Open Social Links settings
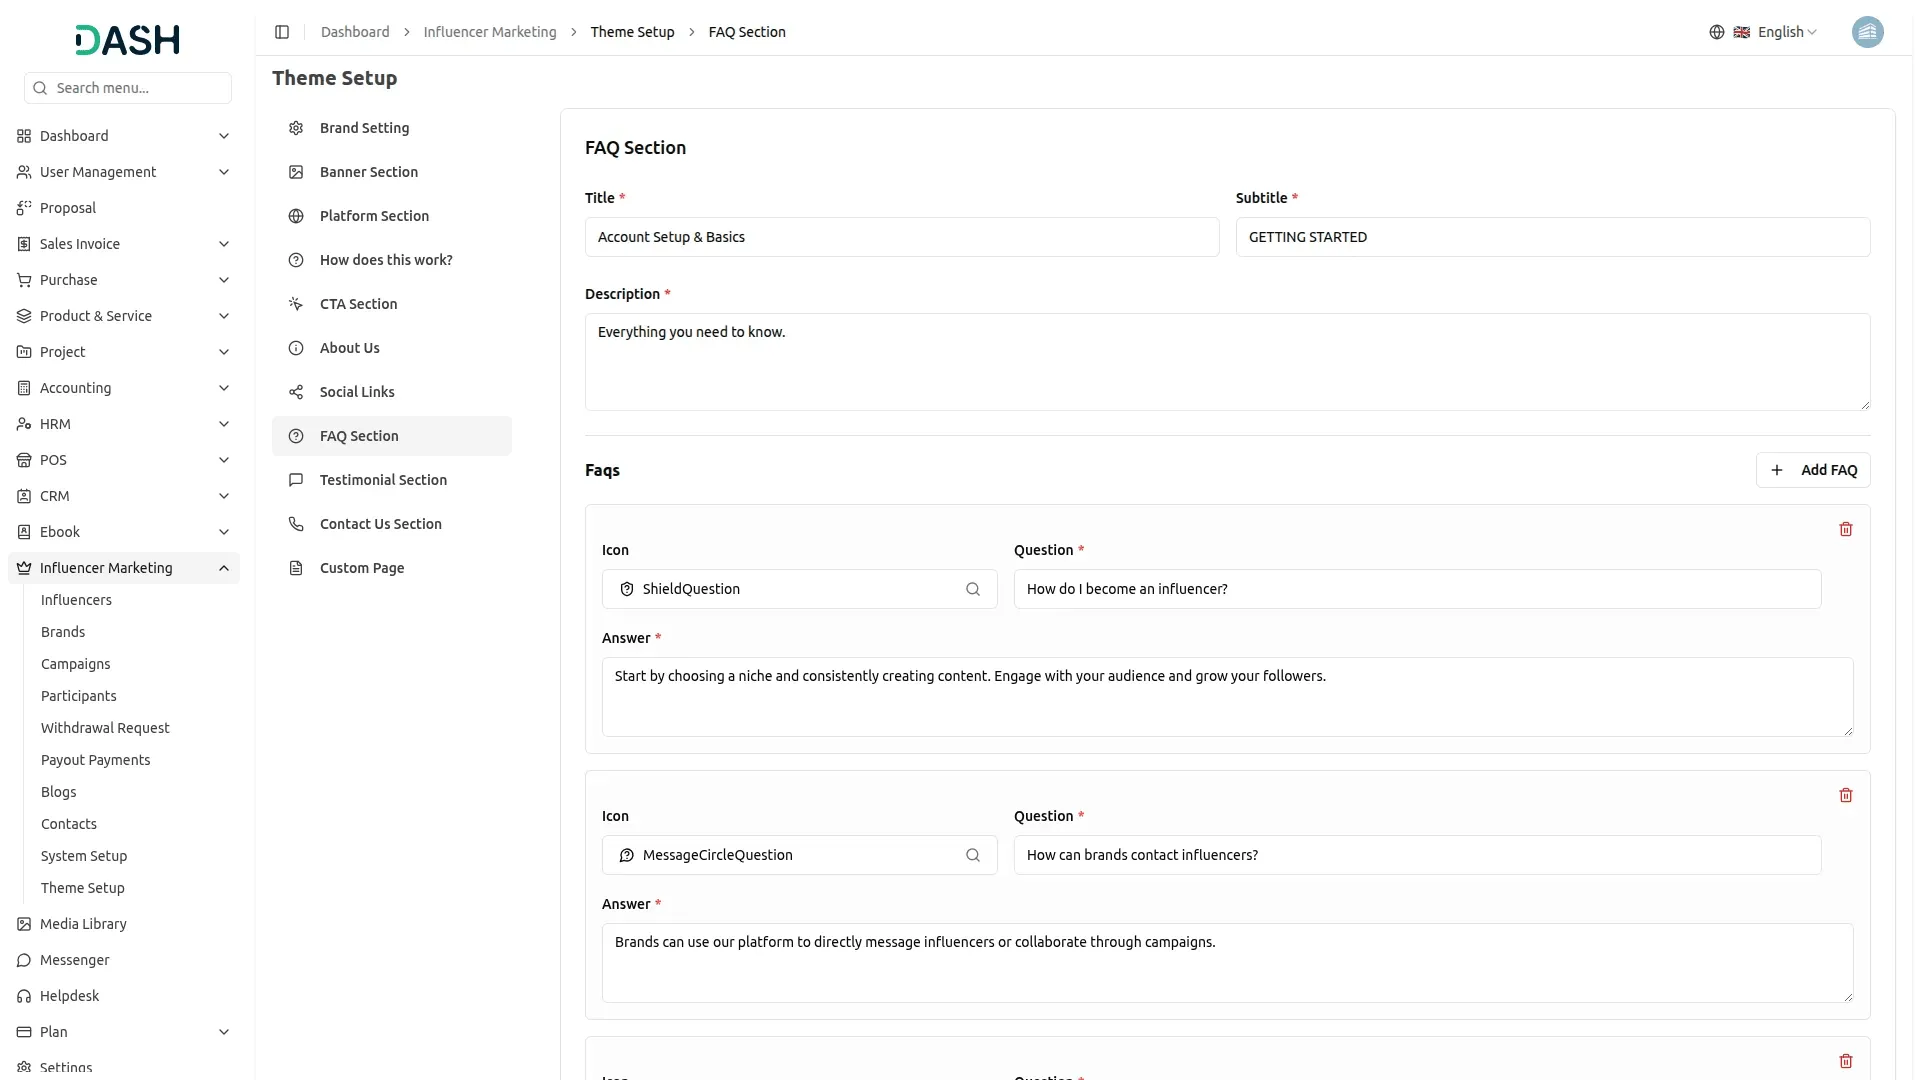 click(x=357, y=392)
